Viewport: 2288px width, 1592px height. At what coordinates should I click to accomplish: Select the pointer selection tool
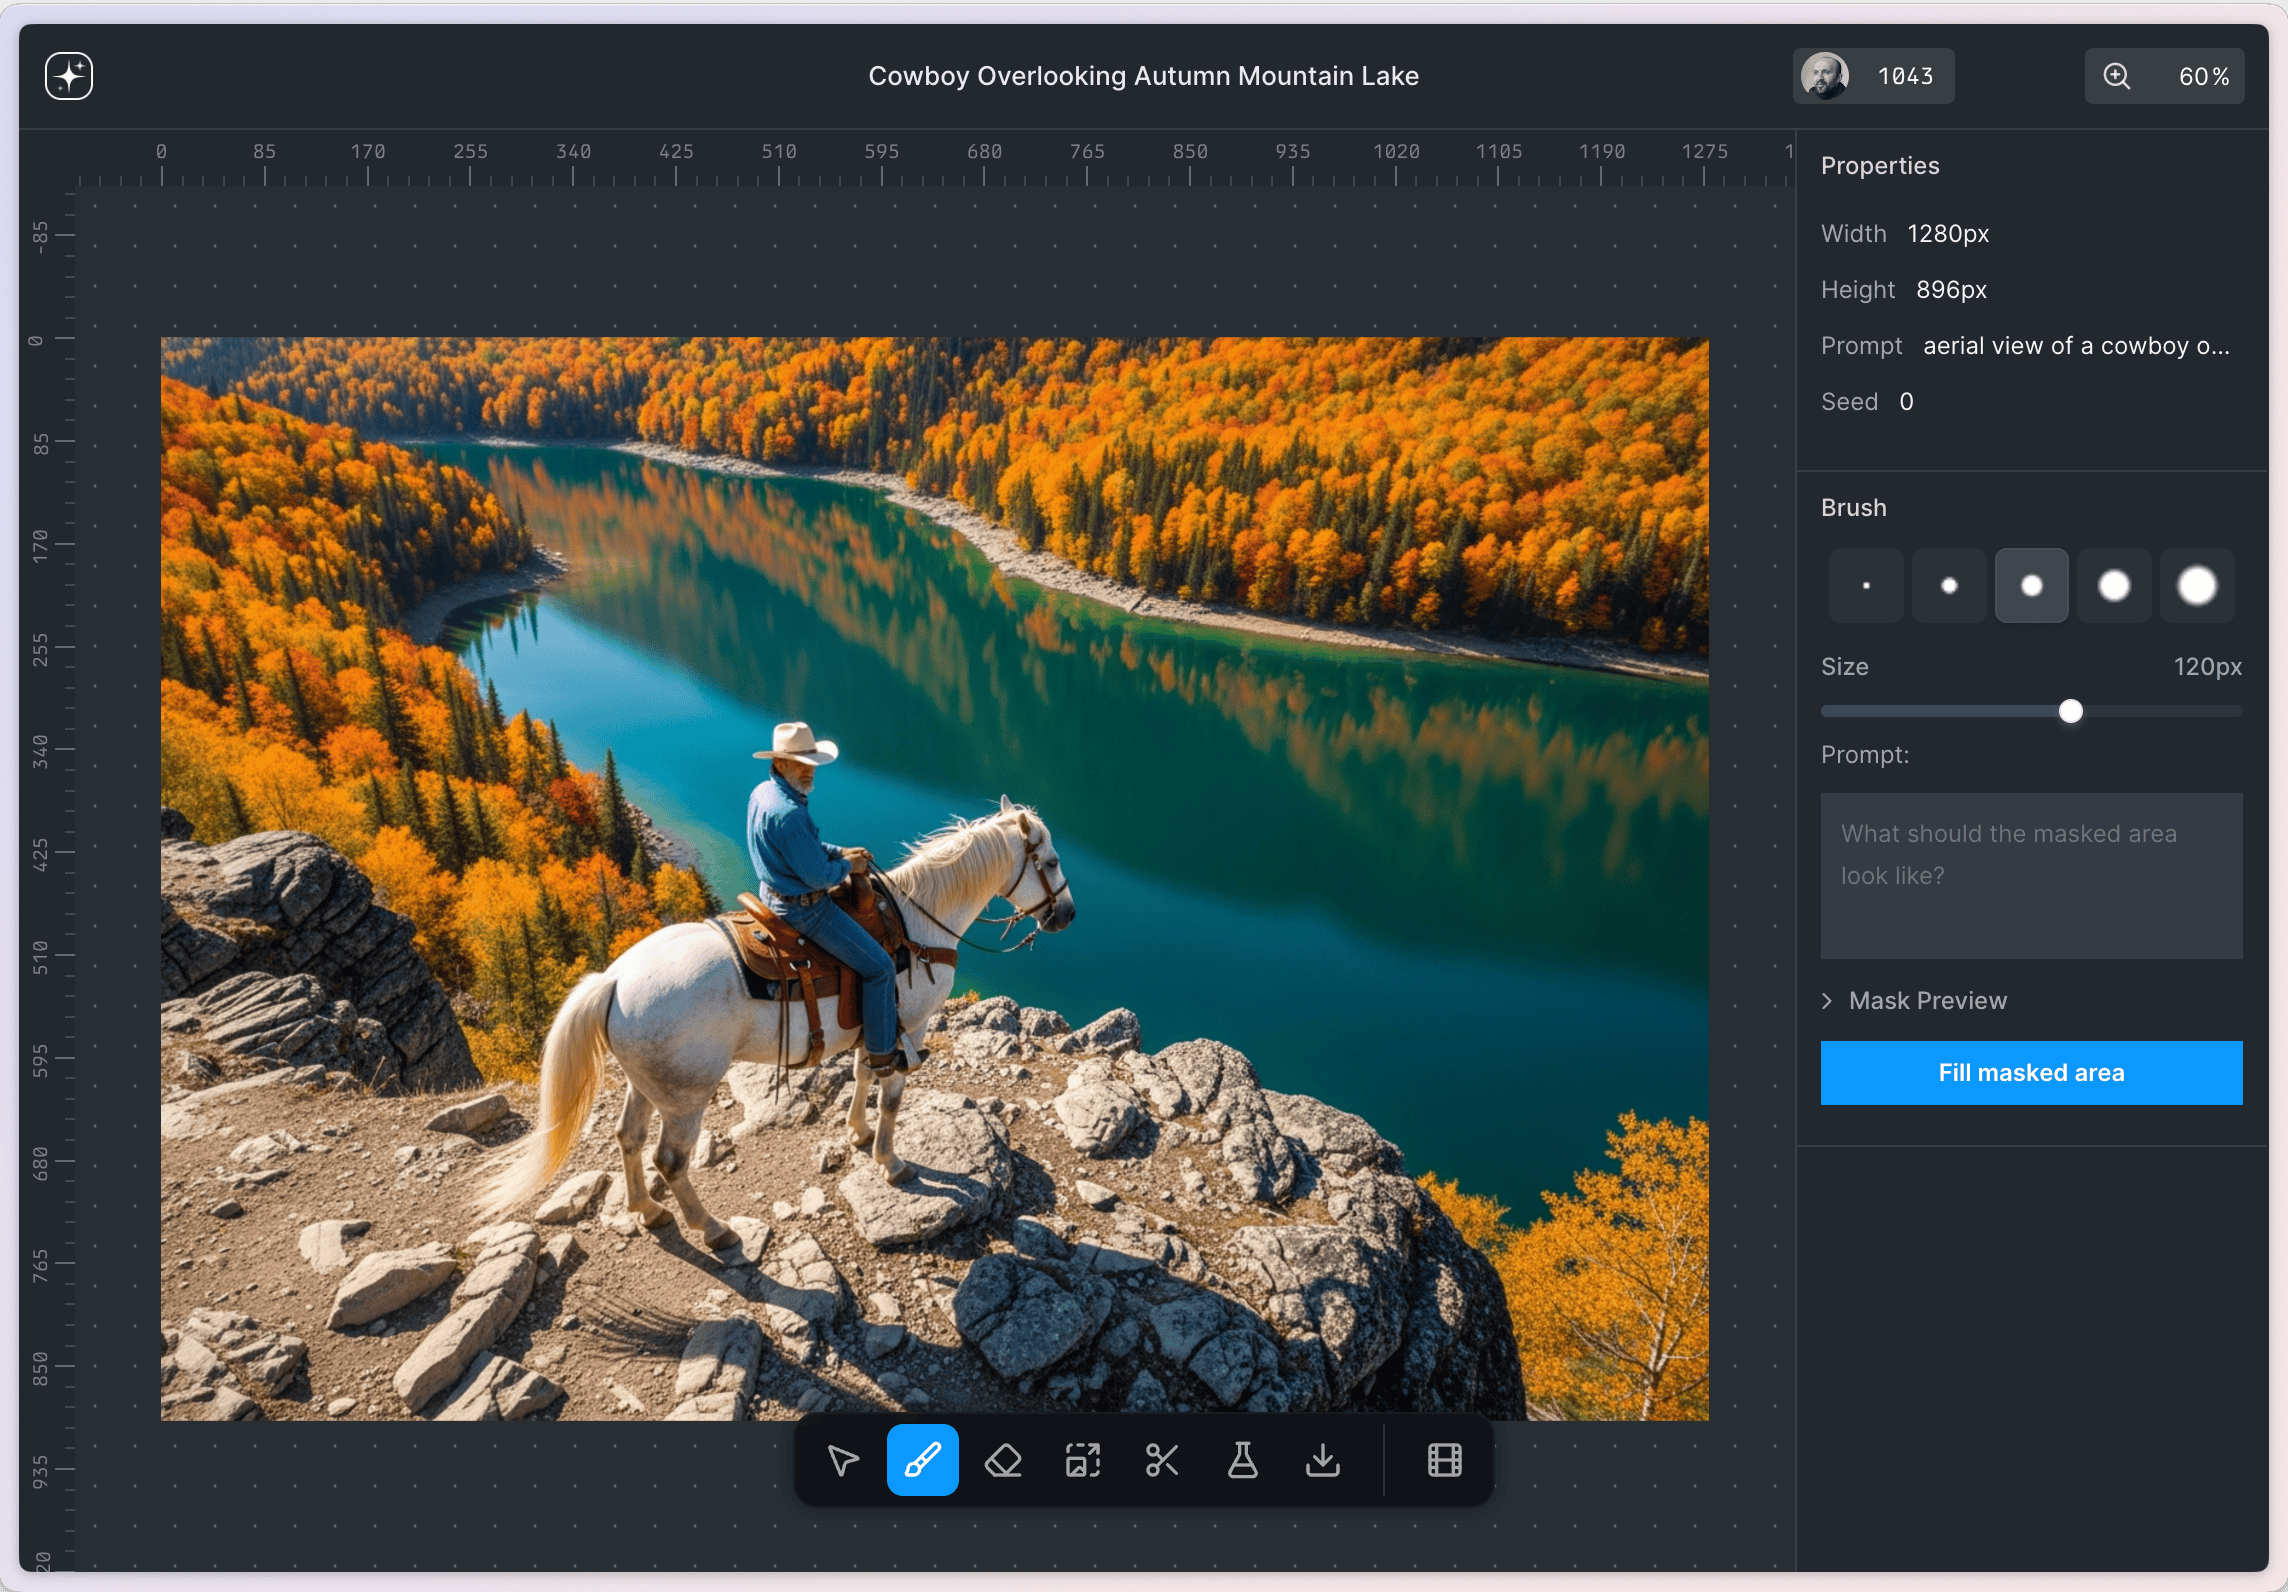click(x=843, y=1460)
